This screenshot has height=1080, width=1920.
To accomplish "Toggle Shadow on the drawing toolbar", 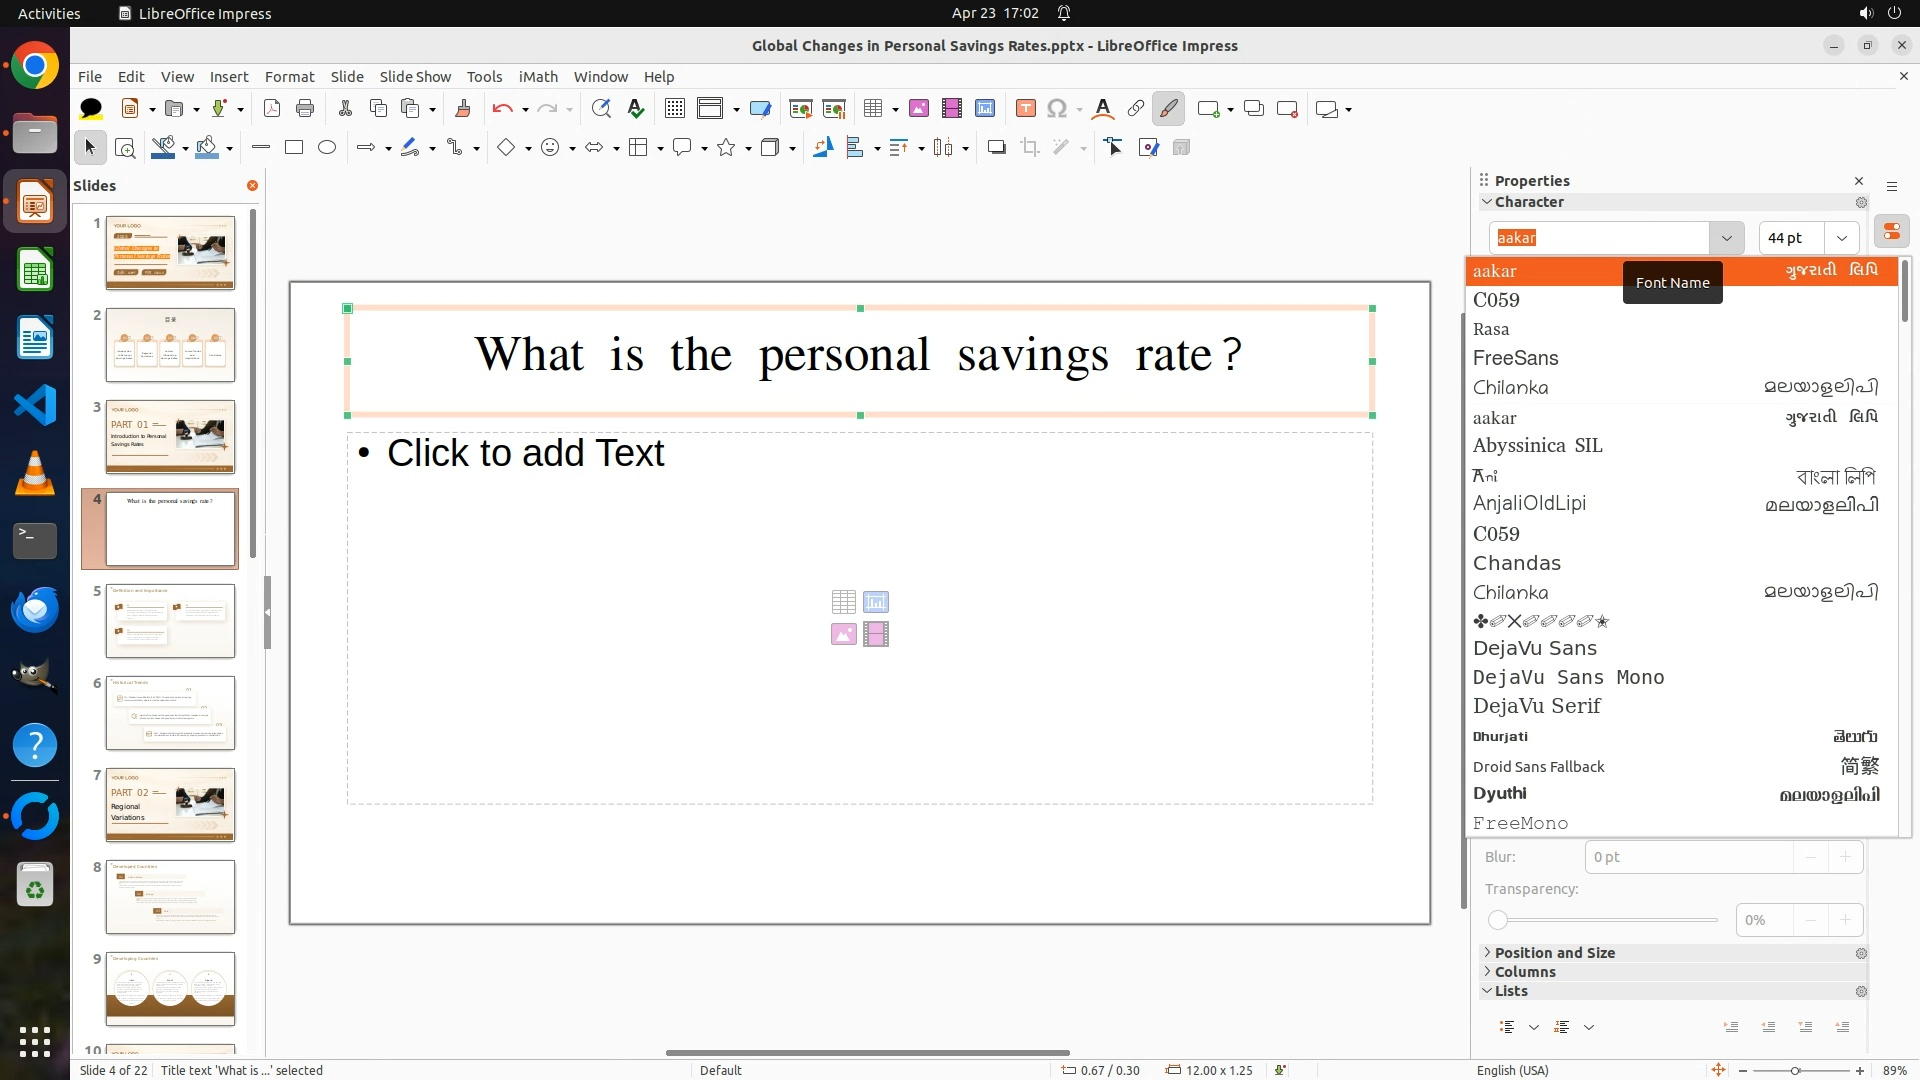I will pos(996,148).
